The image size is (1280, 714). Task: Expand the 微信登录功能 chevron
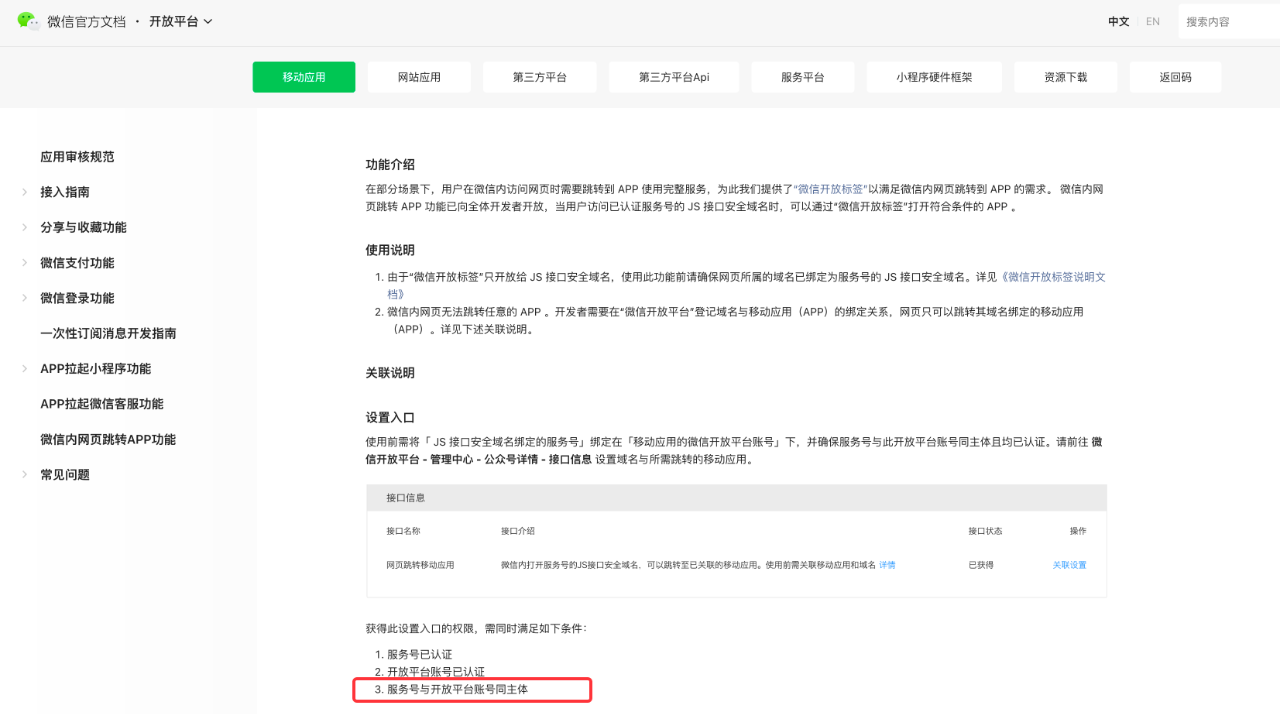tap(24, 298)
